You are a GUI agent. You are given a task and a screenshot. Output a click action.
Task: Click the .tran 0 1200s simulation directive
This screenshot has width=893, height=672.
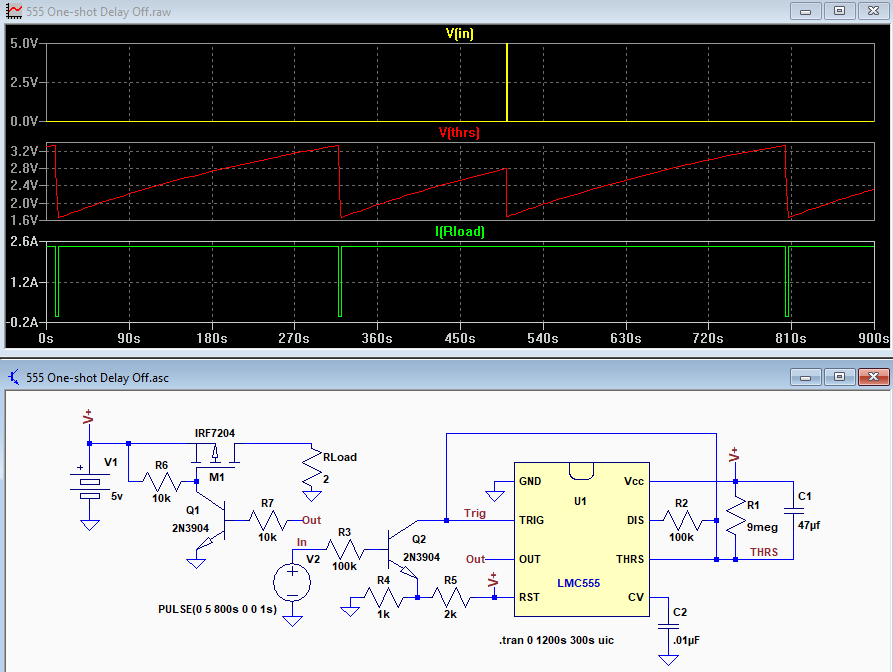556,640
